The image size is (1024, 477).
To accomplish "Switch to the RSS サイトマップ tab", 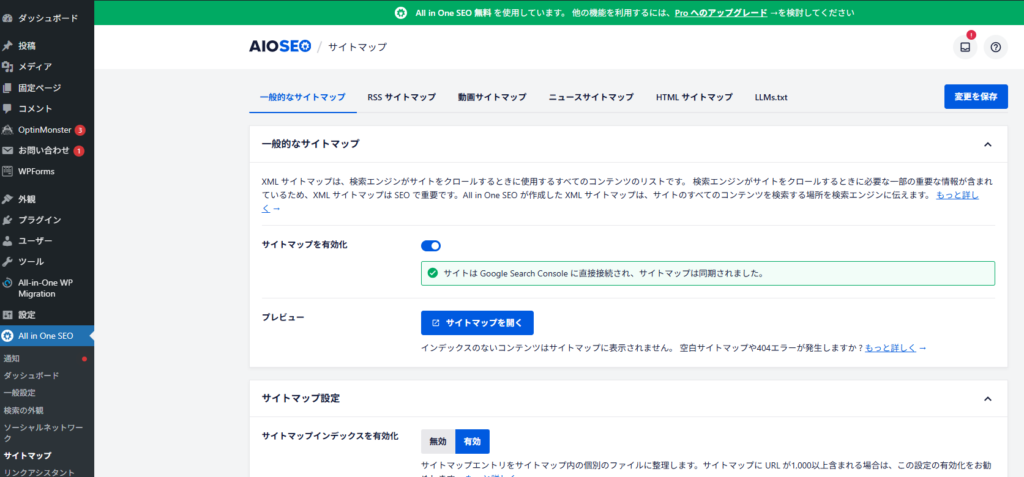I will point(401,97).
